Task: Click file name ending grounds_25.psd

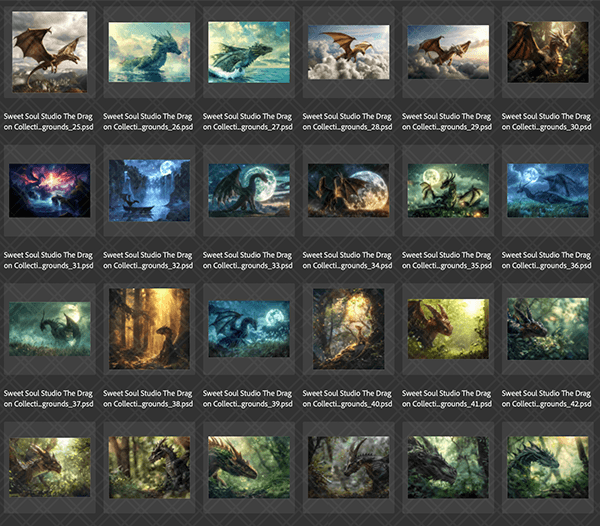Action: pyautogui.click(x=48, y=122)
